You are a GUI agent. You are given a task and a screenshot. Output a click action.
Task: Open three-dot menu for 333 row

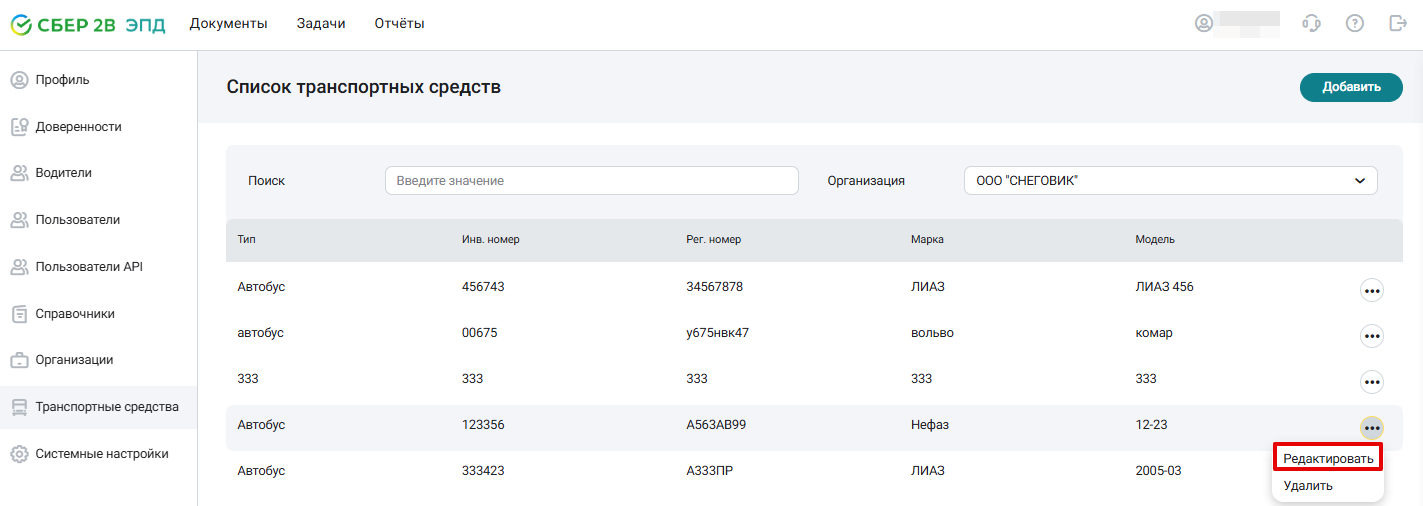click(1372, 382)
